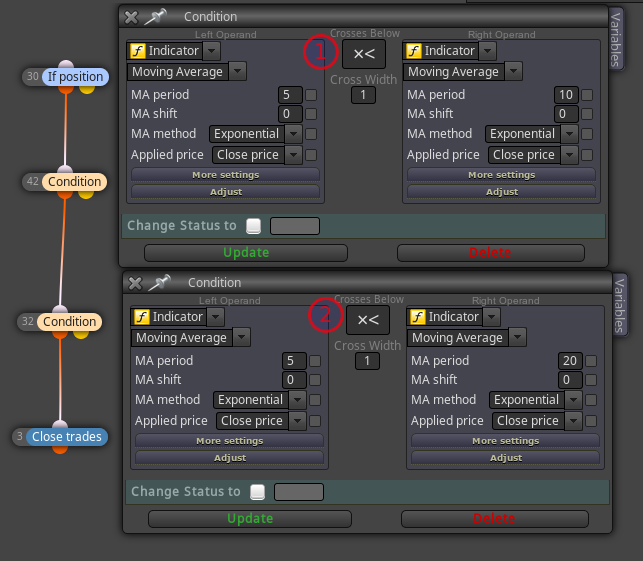Screen dimensions: 643x561
Task: Enable Change Status to checkbox in upper panel
Action: (x=253, y=226)
